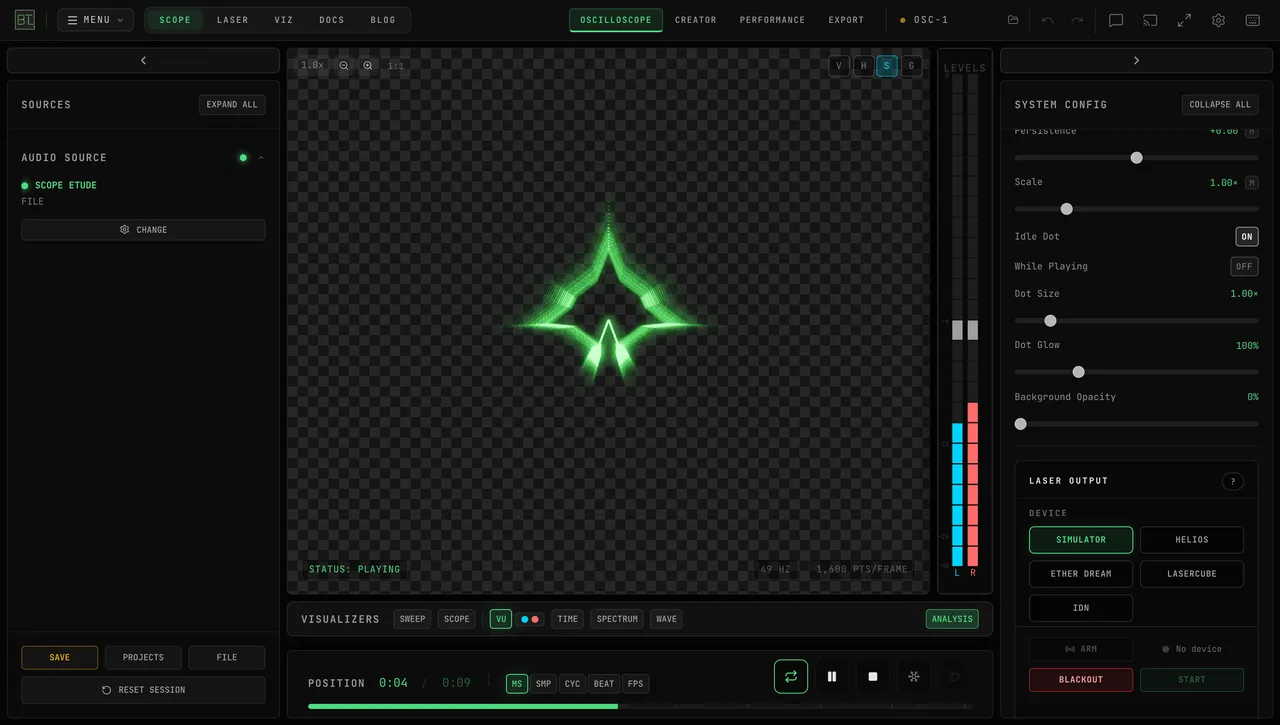The width and height of the screenshot is (1280, 725).
Task: Open the EXPORT tab
Action: pos(846,20)
